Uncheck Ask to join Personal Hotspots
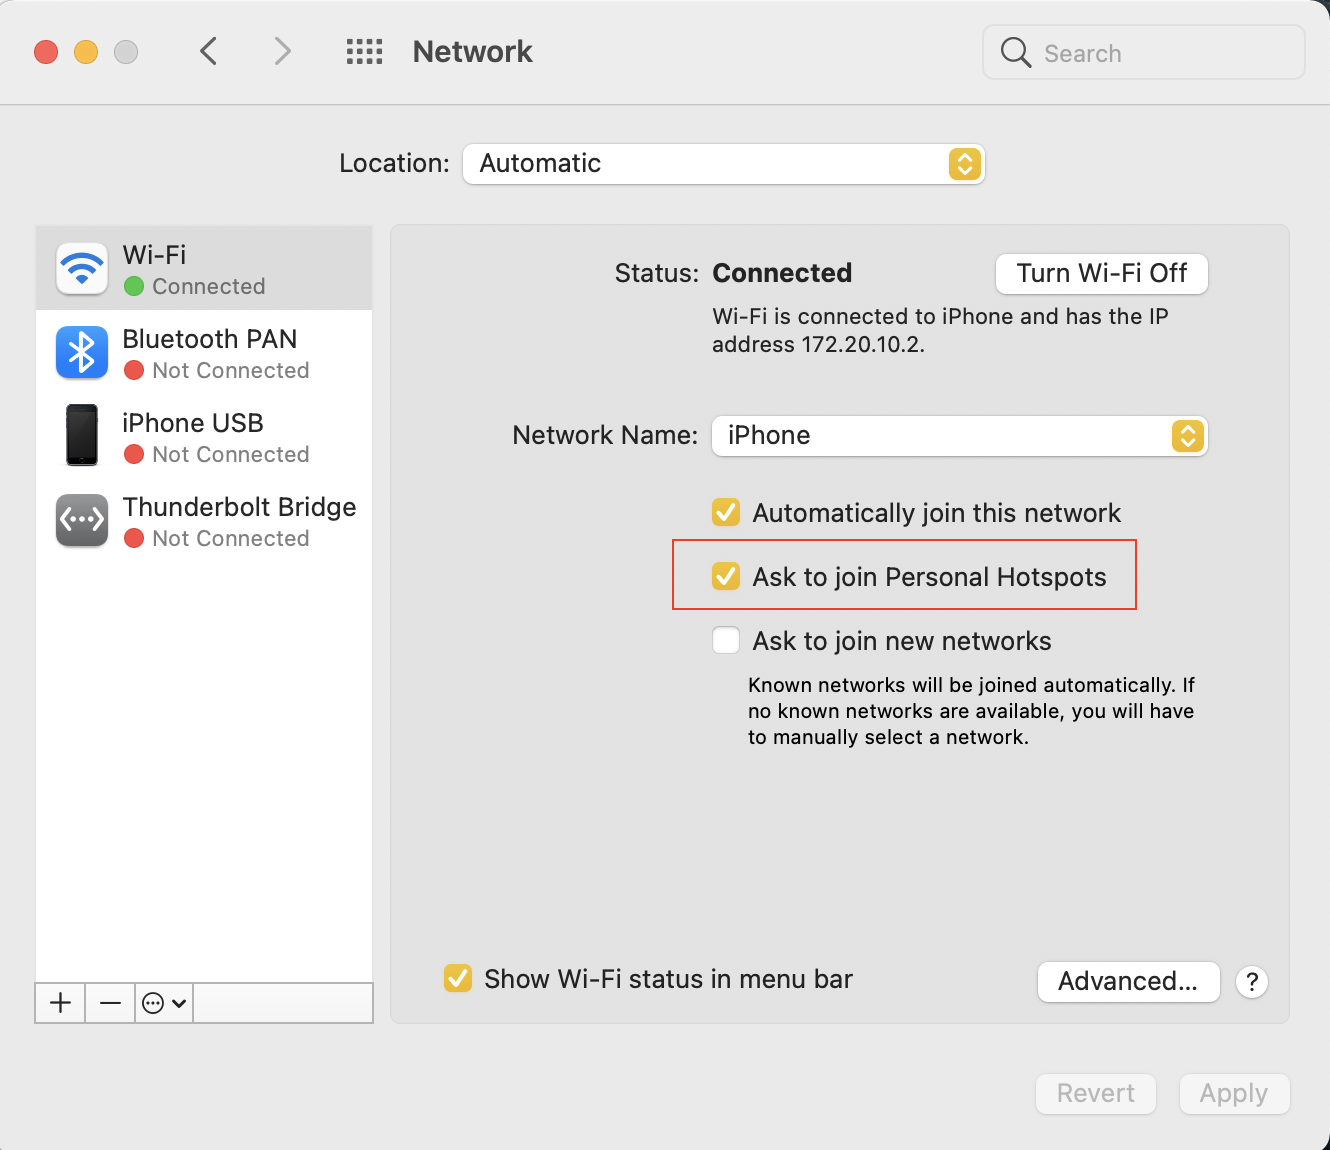 pyautogui.click(x=726, y=577)
